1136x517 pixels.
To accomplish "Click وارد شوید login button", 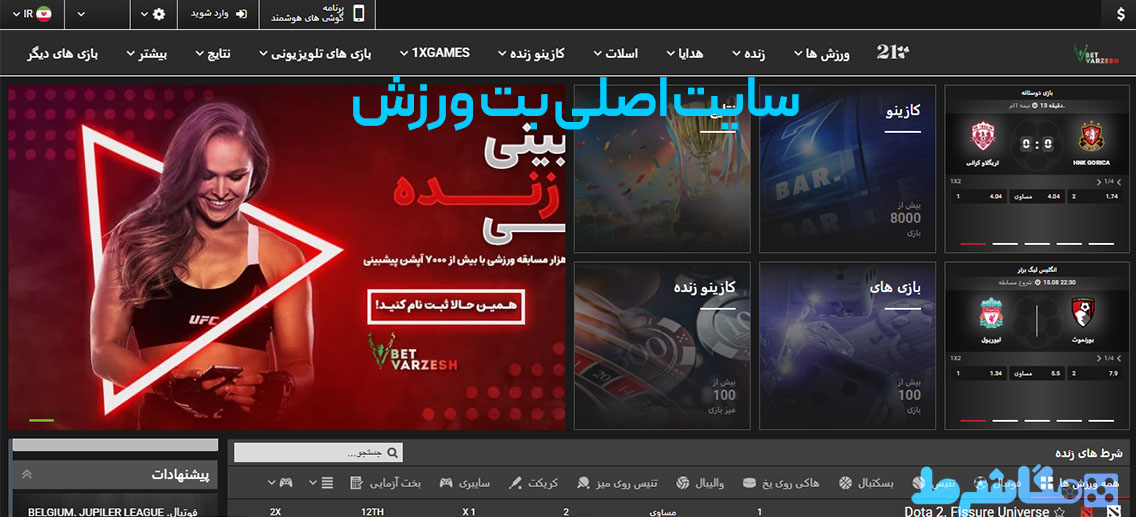I will [218, 14].
